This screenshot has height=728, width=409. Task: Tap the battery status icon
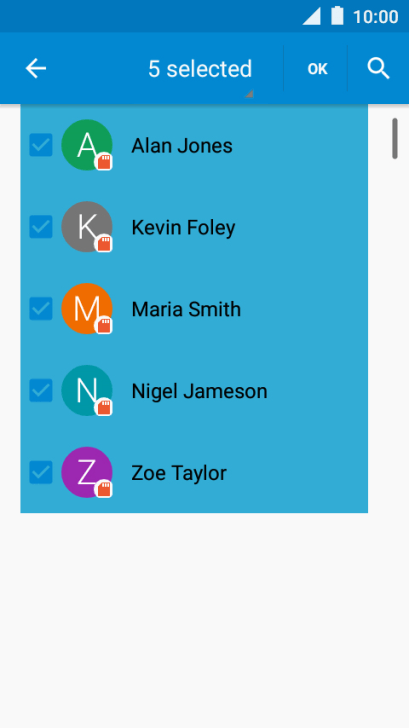pos(337,16)
